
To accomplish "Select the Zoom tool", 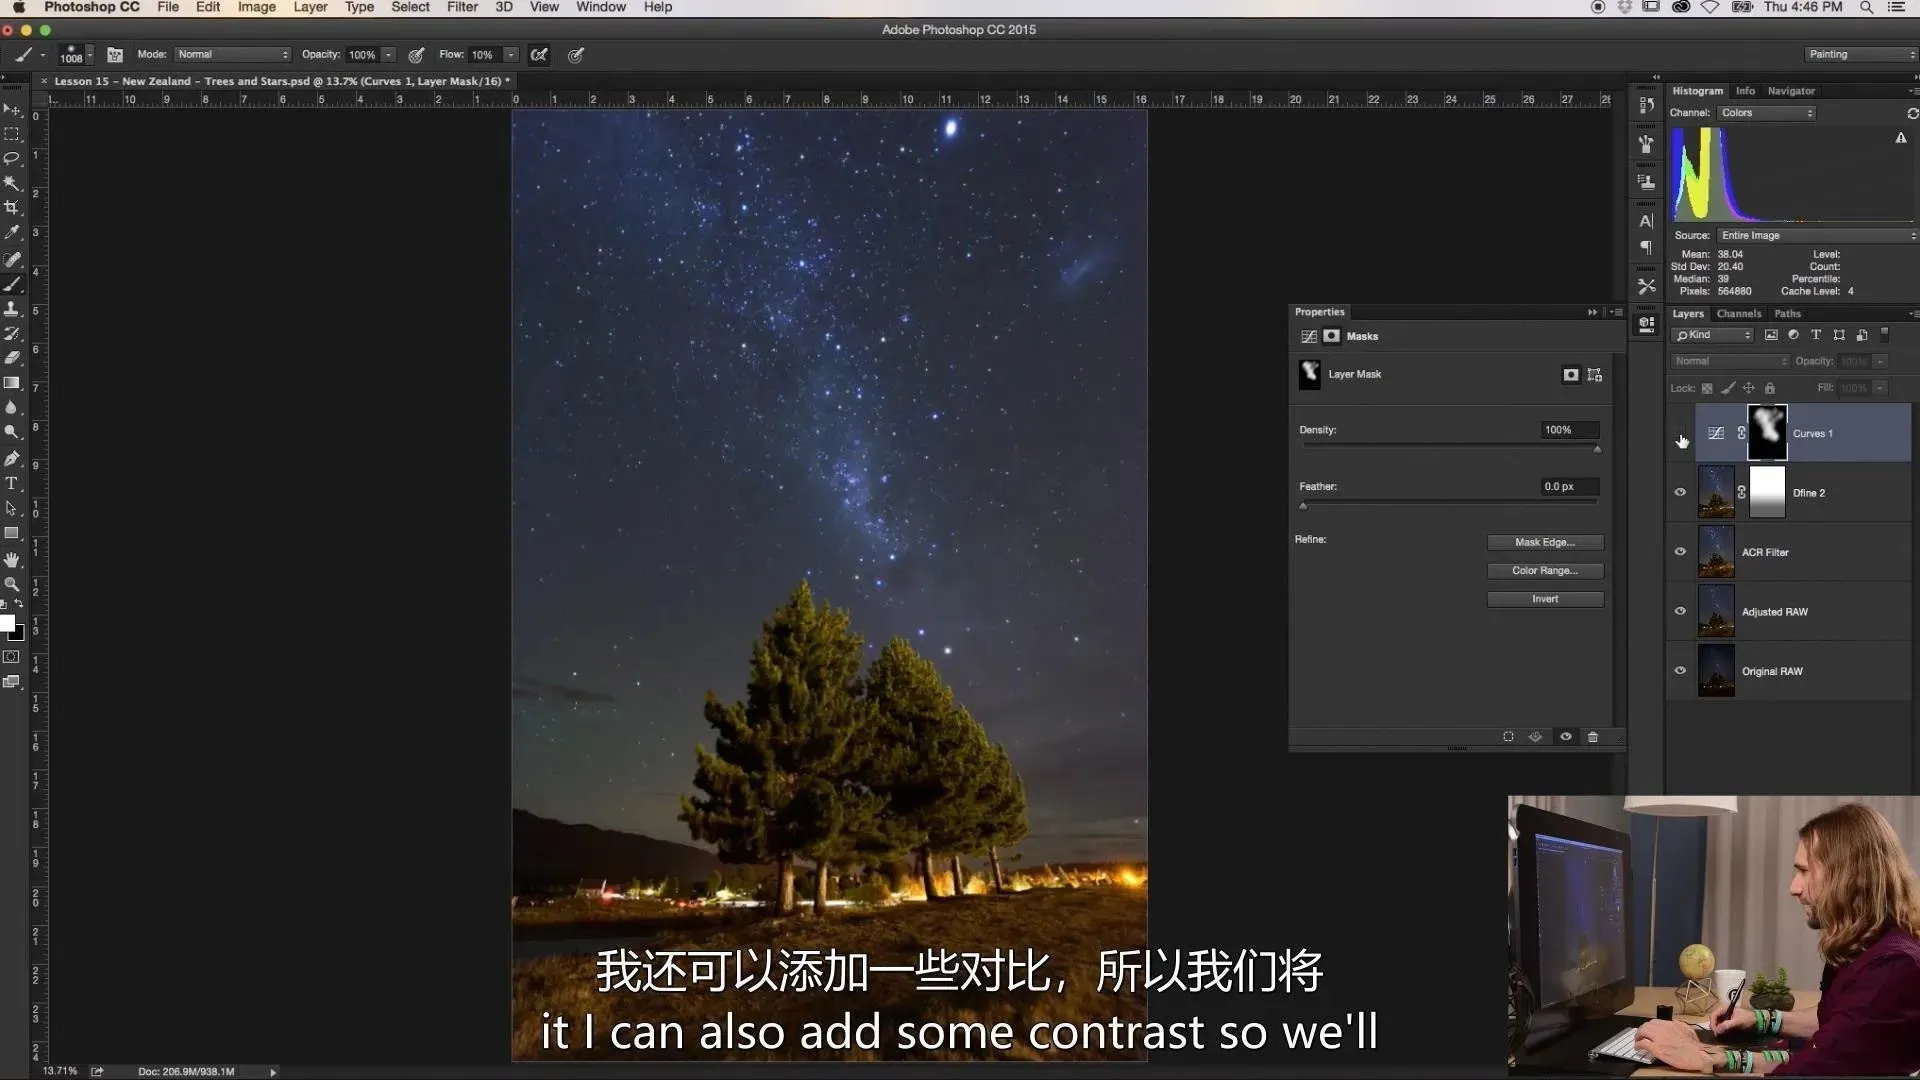I will [12, 584].
